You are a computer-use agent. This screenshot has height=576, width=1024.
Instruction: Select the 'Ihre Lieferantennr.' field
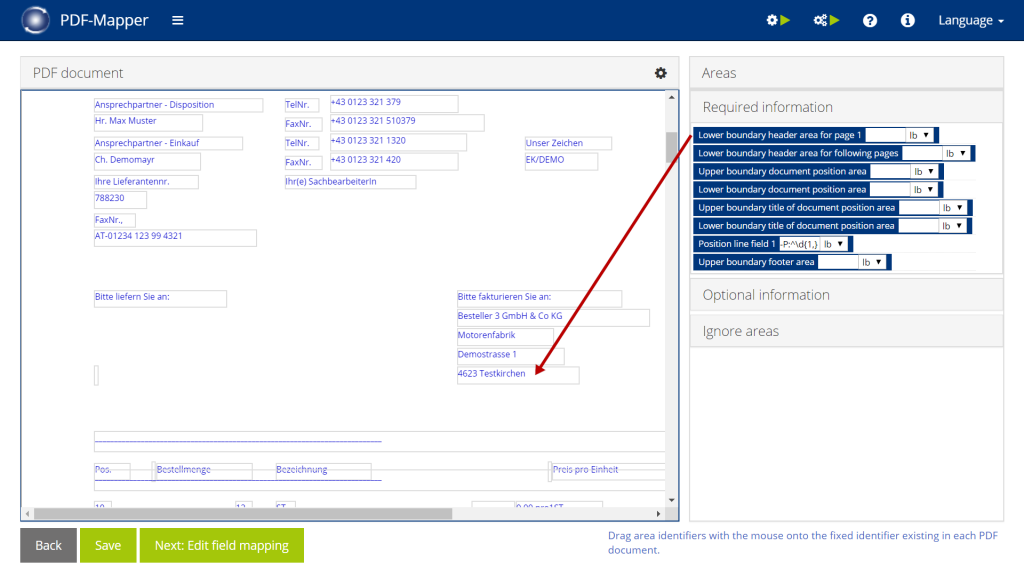click(146, 182)
